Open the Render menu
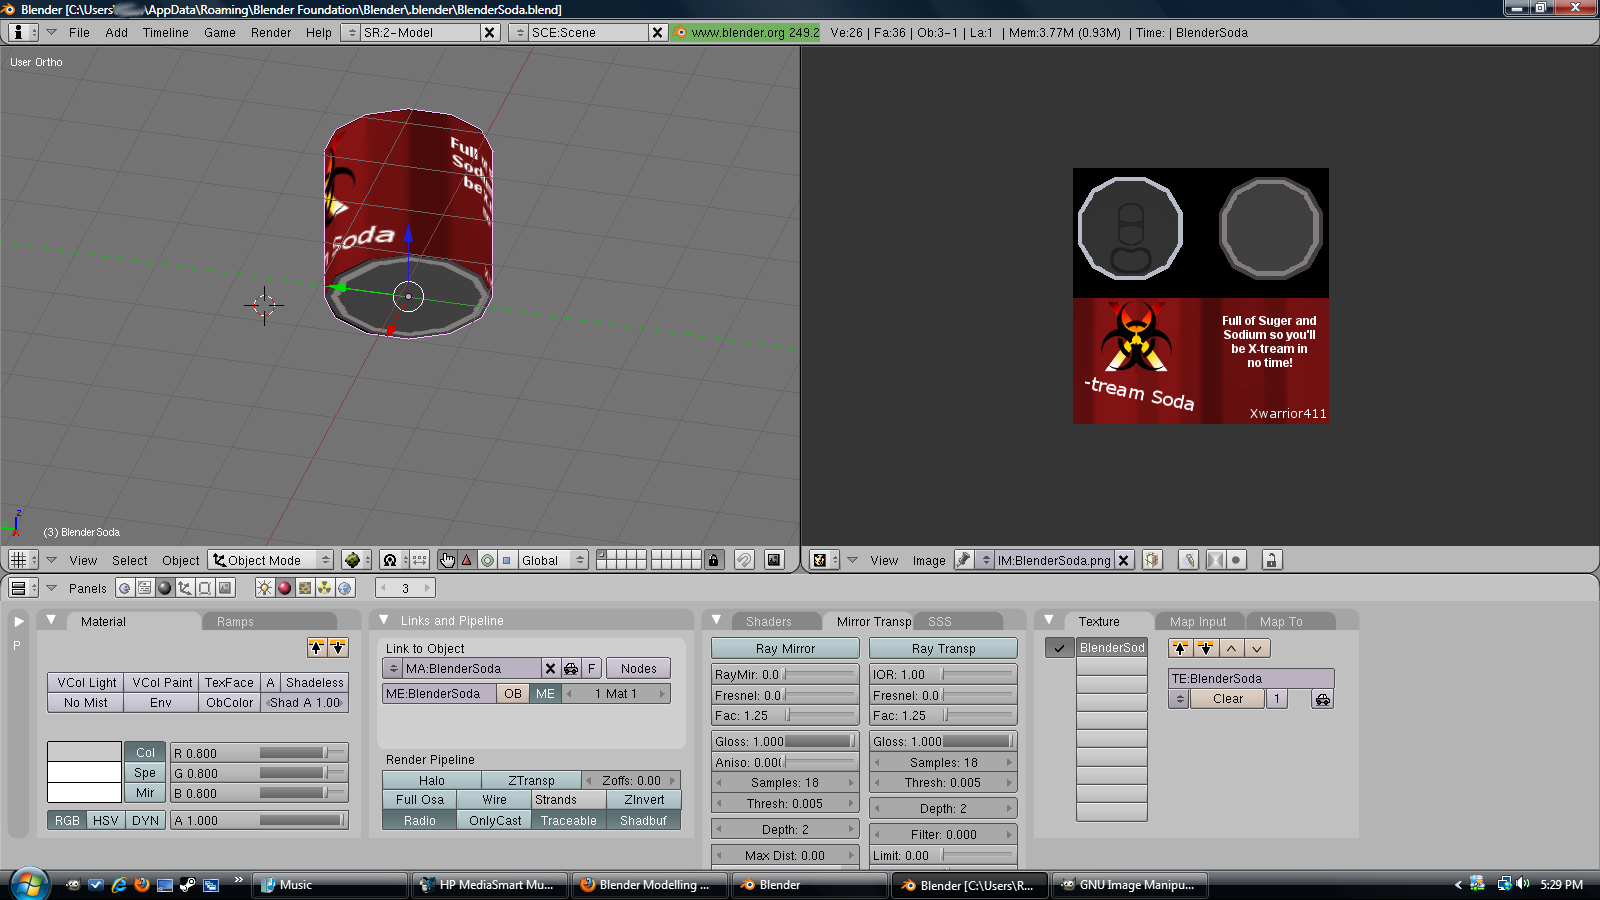 270,32
